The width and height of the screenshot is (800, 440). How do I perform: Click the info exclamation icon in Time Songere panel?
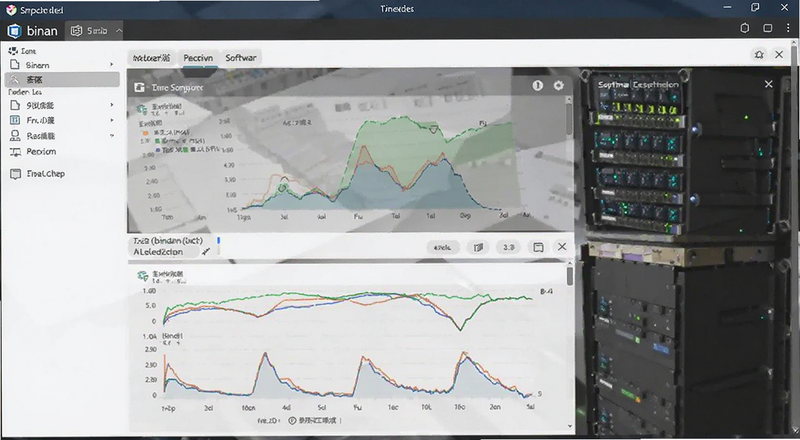tap(537, 85)
